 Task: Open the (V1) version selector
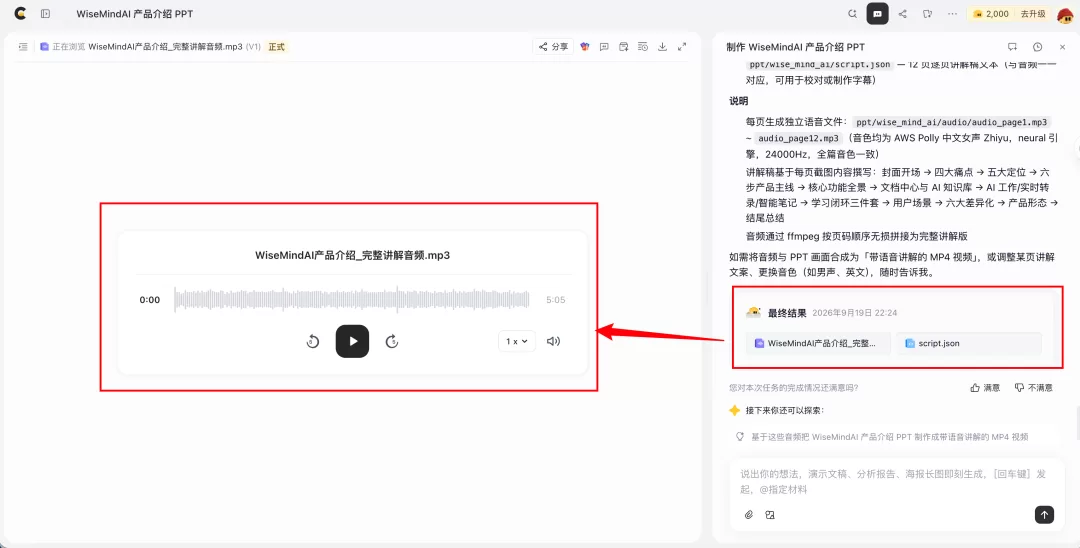tap(253, 47)
